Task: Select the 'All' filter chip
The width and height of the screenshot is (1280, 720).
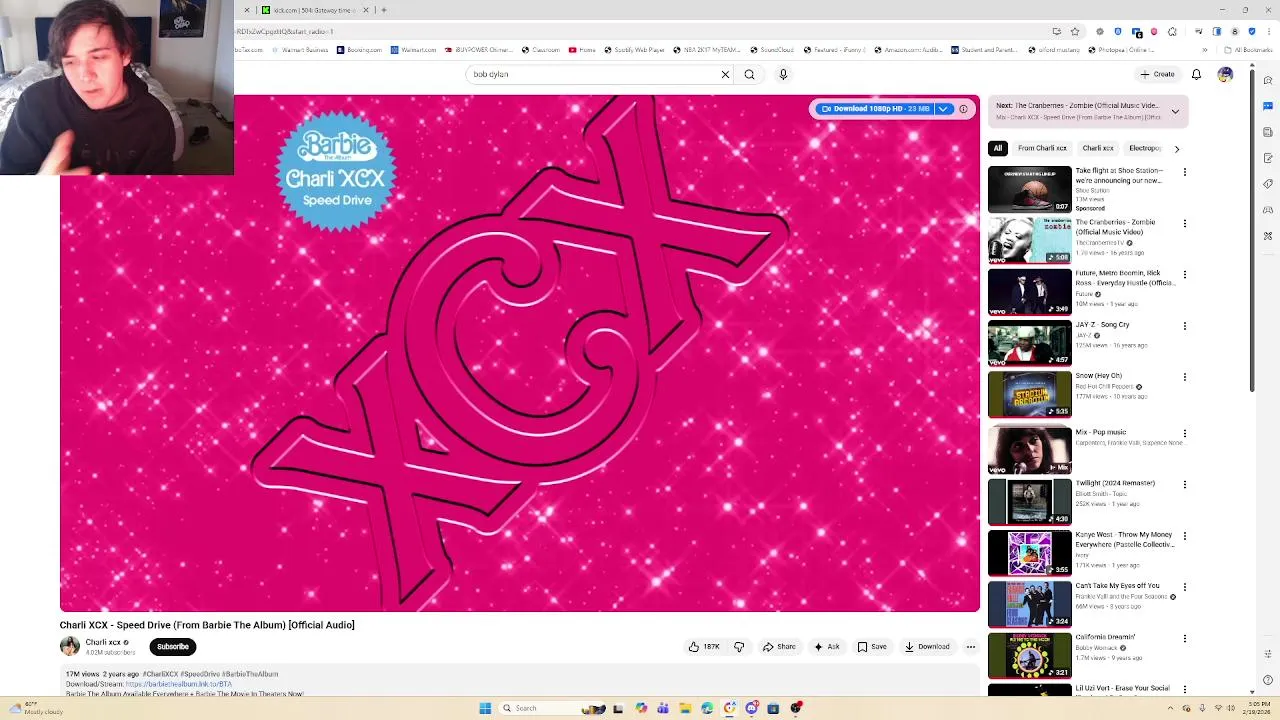Action: pos(997,148)
